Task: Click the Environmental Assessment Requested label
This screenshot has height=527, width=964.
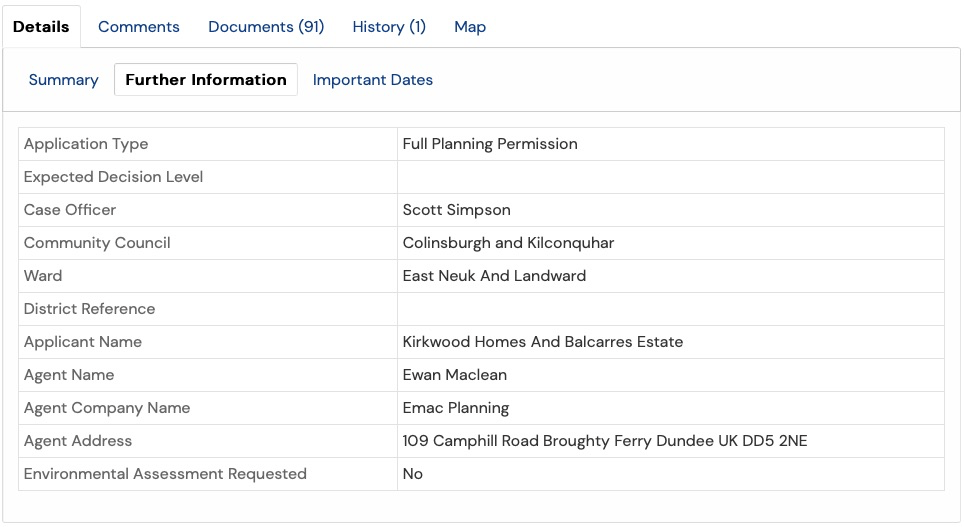Action: (165, 474)
